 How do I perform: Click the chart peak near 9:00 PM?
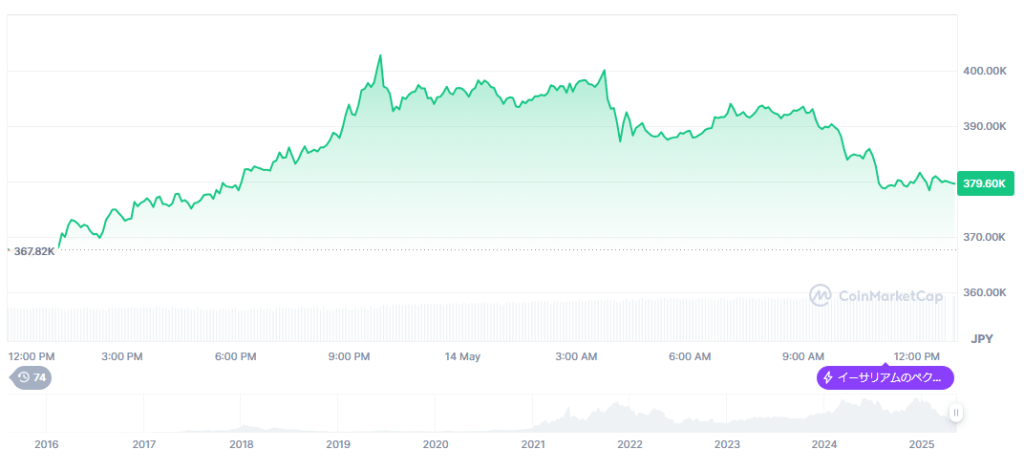pos(381,56)
